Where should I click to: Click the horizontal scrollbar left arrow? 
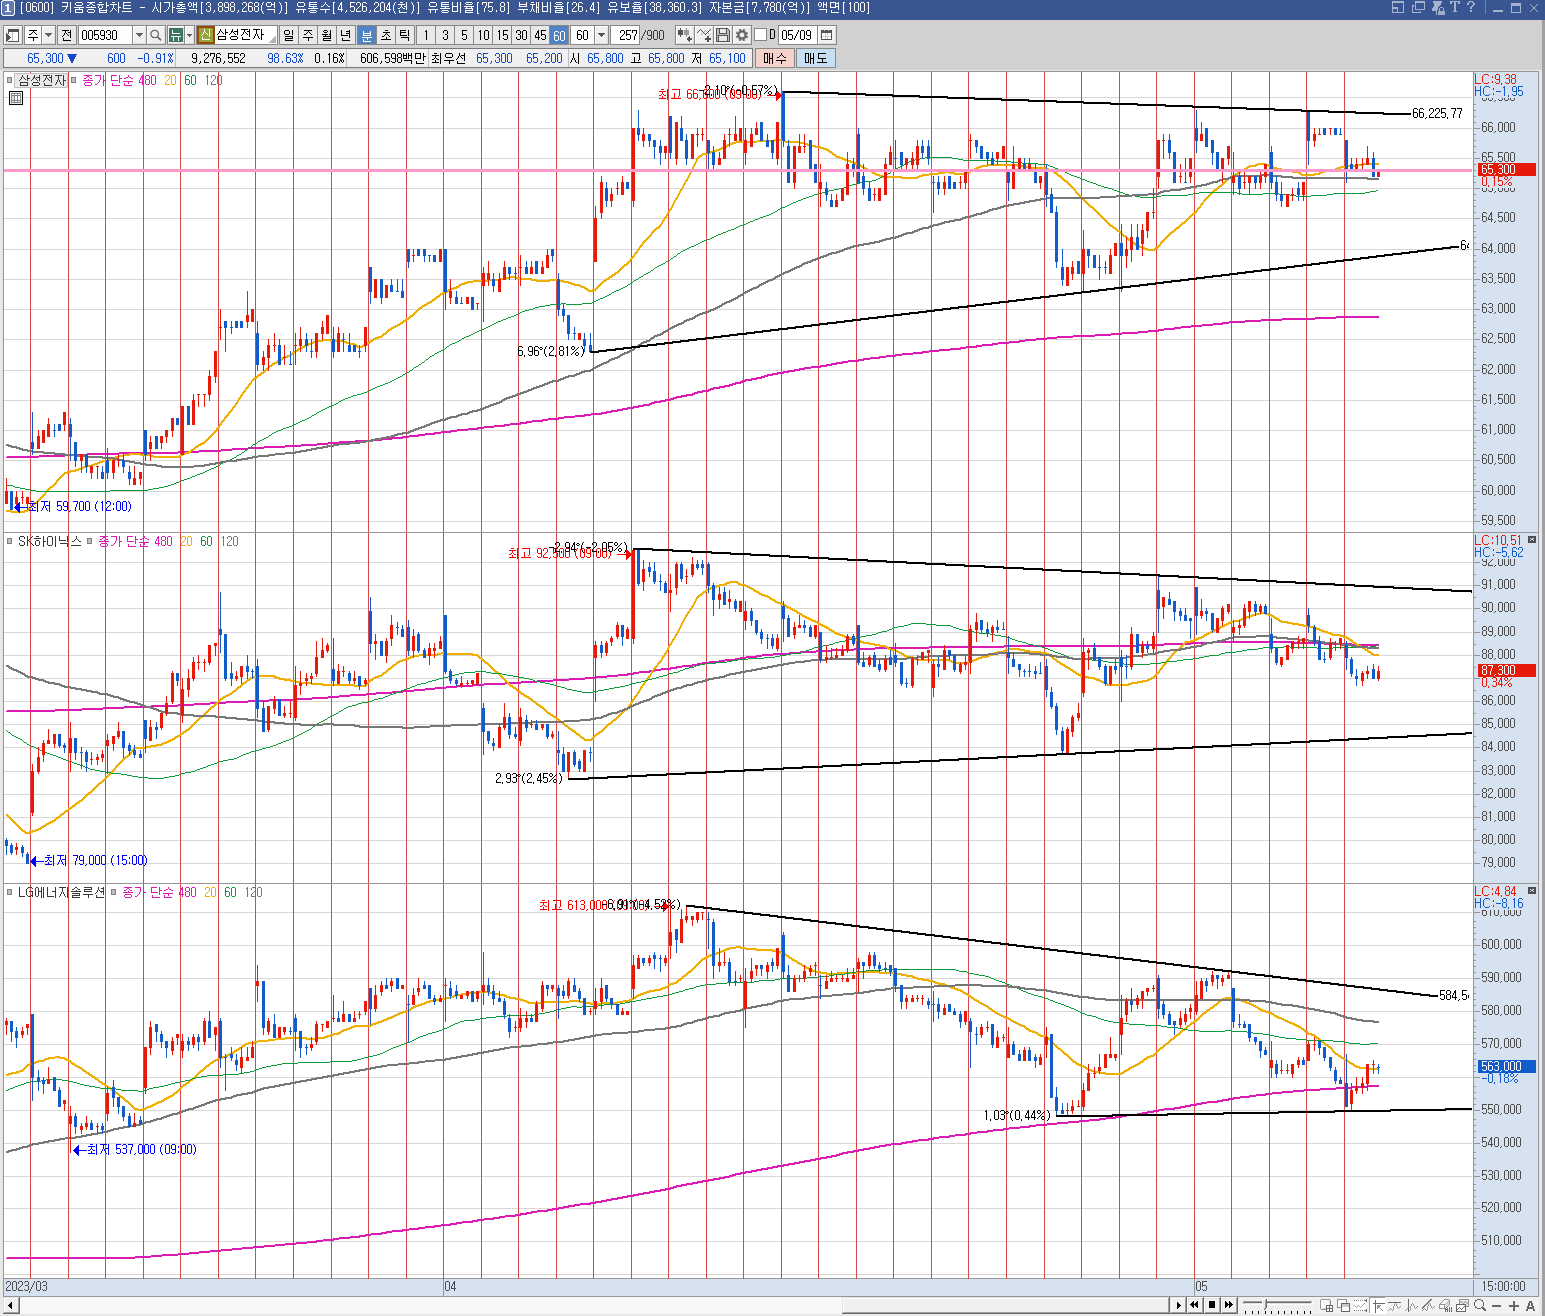(x=10, y=1305)
